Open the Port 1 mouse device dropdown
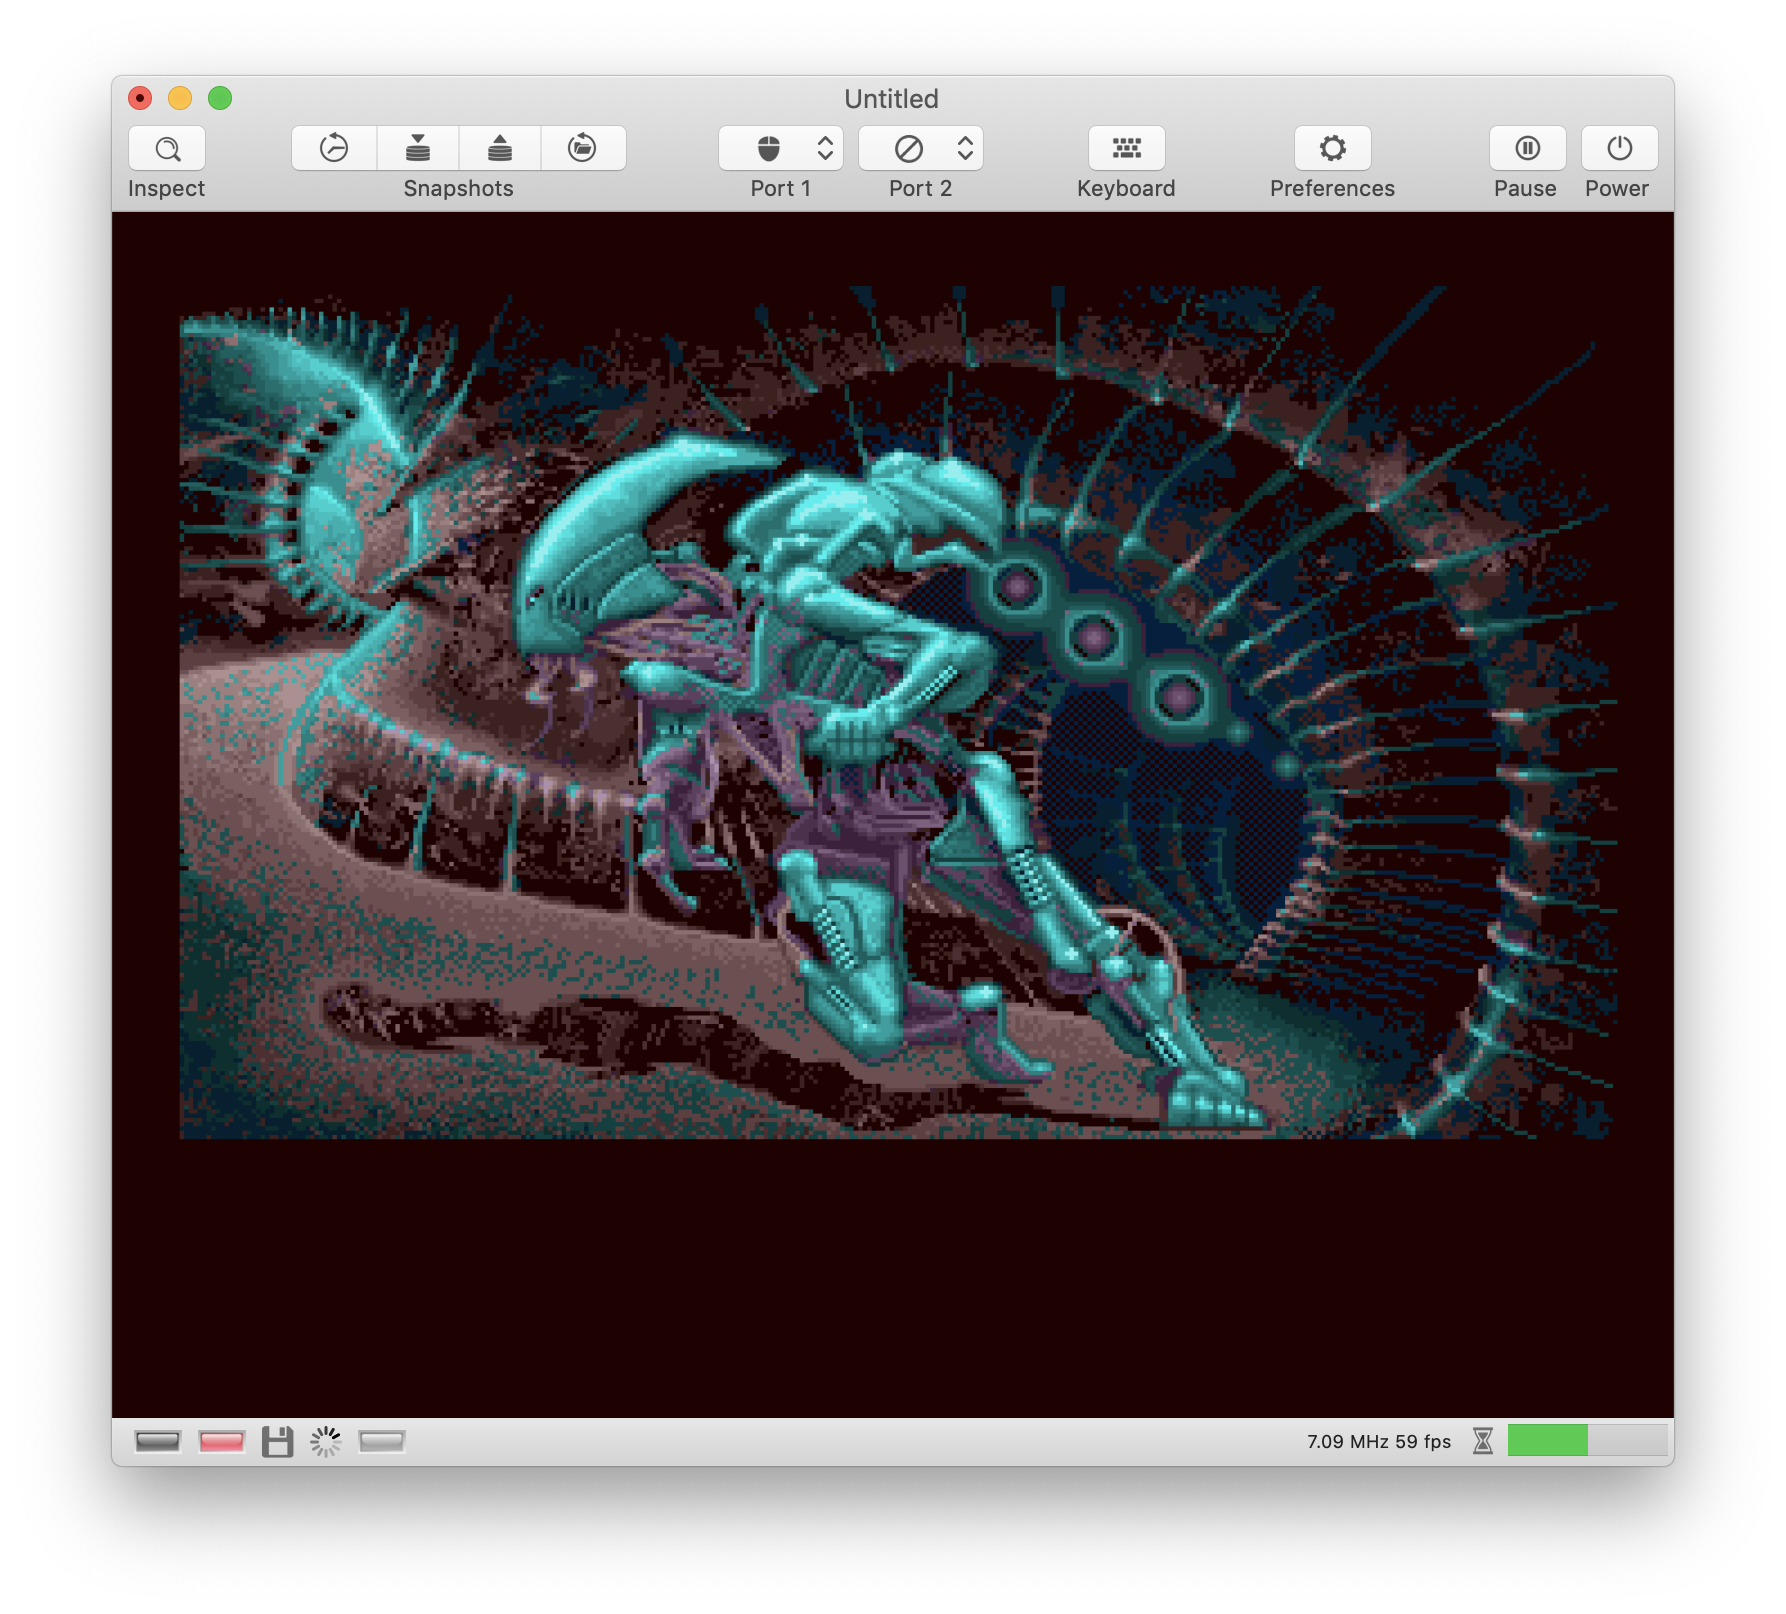Screen dimensions: 1786x1614 [781, 148]
